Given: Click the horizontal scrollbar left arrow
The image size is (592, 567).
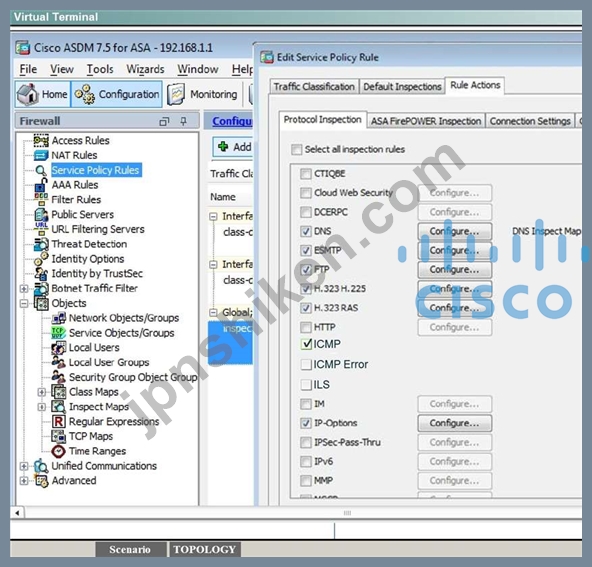Looking at the screenshot, I should click(x=17, y=513).
